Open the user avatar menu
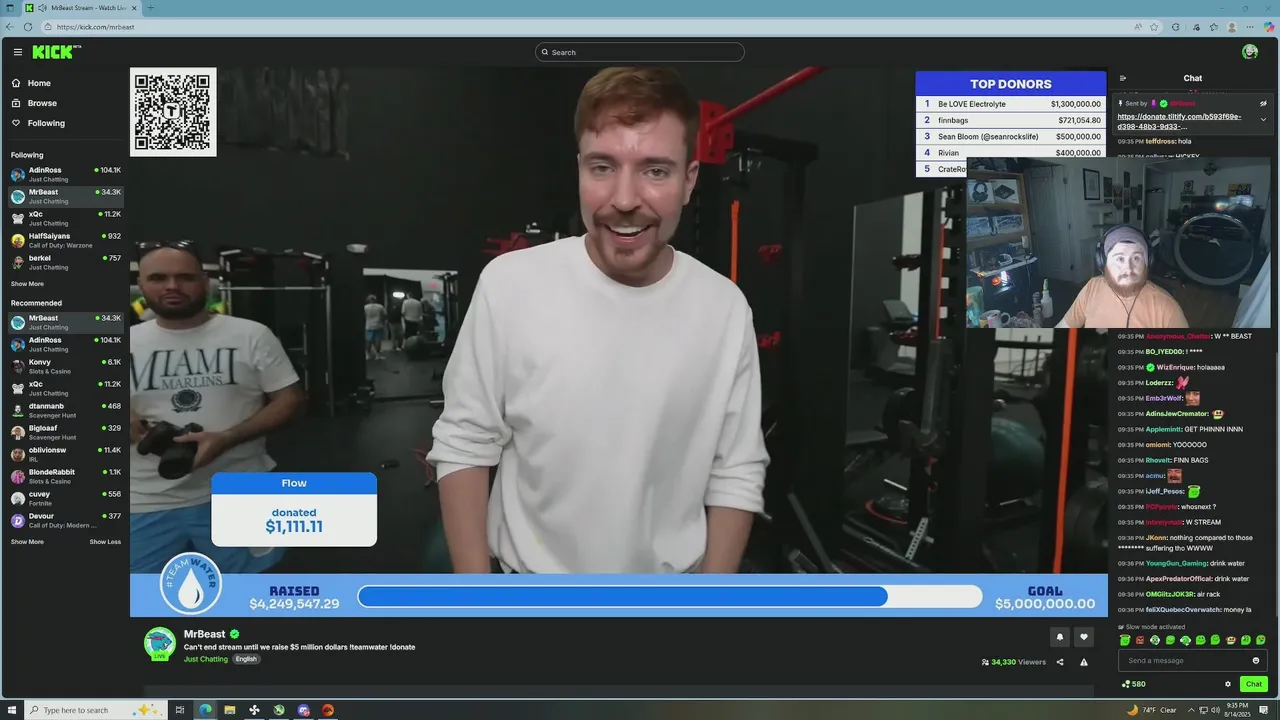The height and width of the screenshot is (720, 1280). pos(1249,52)
